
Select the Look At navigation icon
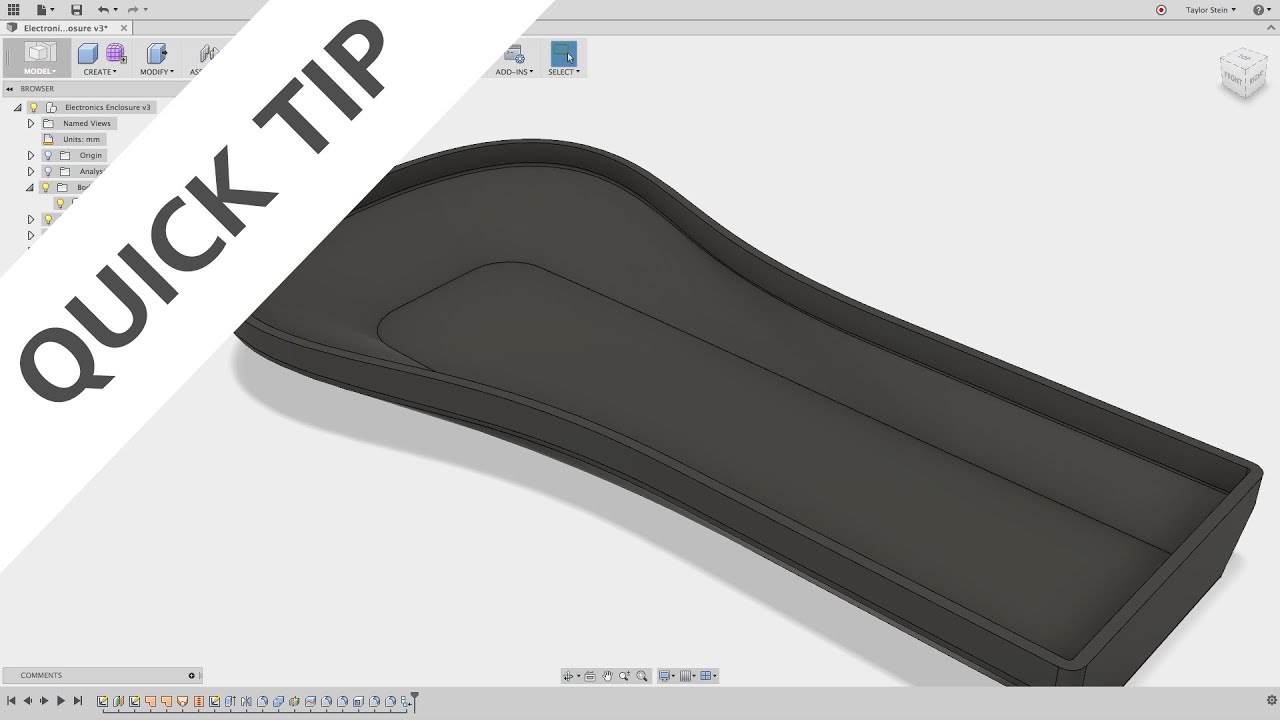(x=590, y=676)
